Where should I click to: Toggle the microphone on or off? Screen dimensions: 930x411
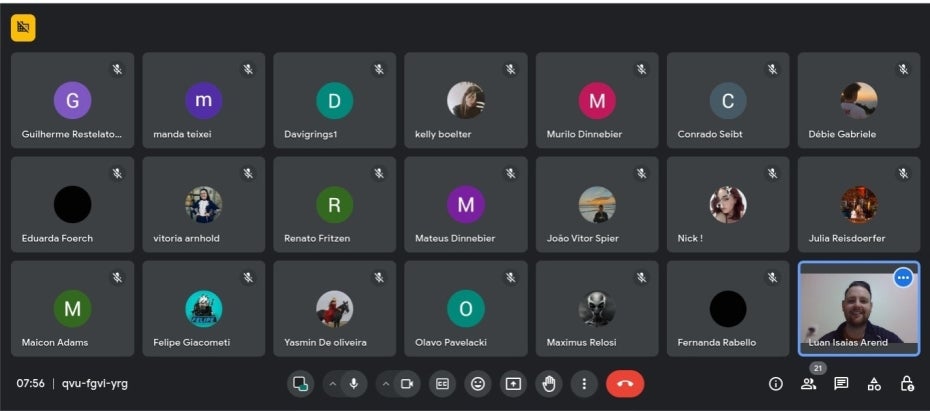353,383
